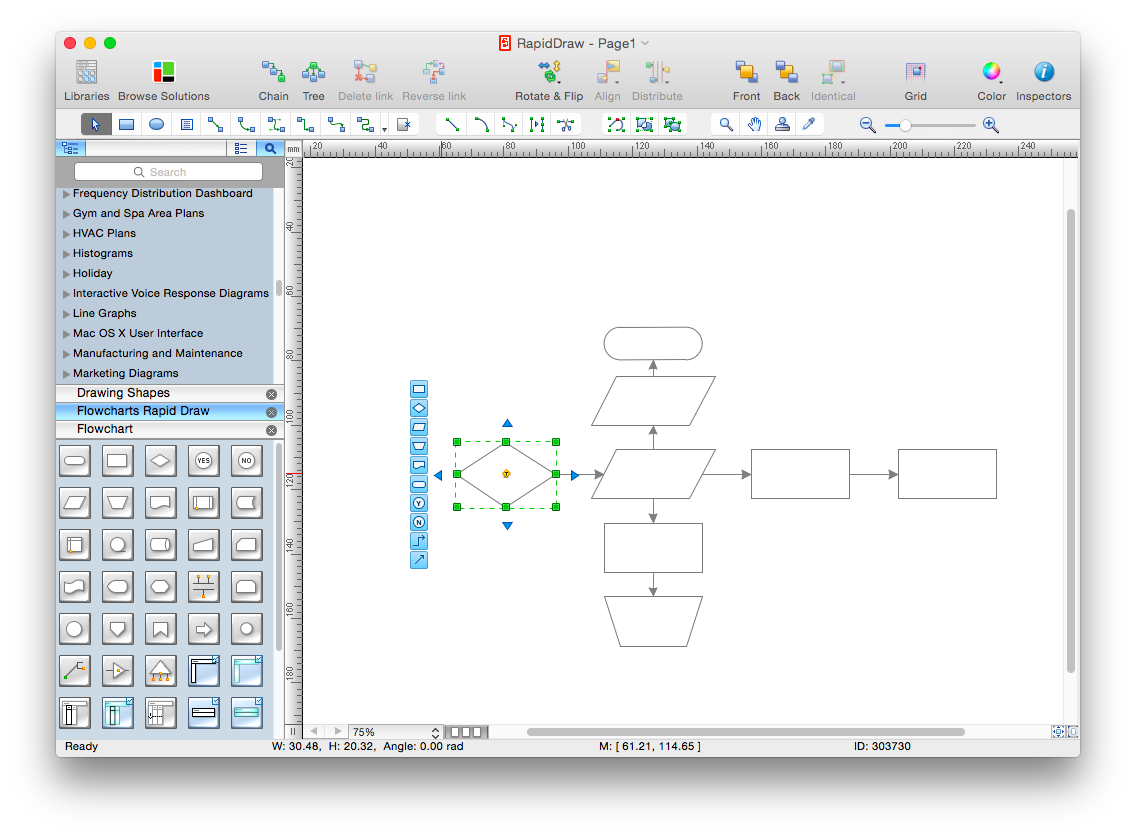Viewport: 1136px width, 837px height.
Task: Click the zoom in magnifier icon
Action: 990,125
